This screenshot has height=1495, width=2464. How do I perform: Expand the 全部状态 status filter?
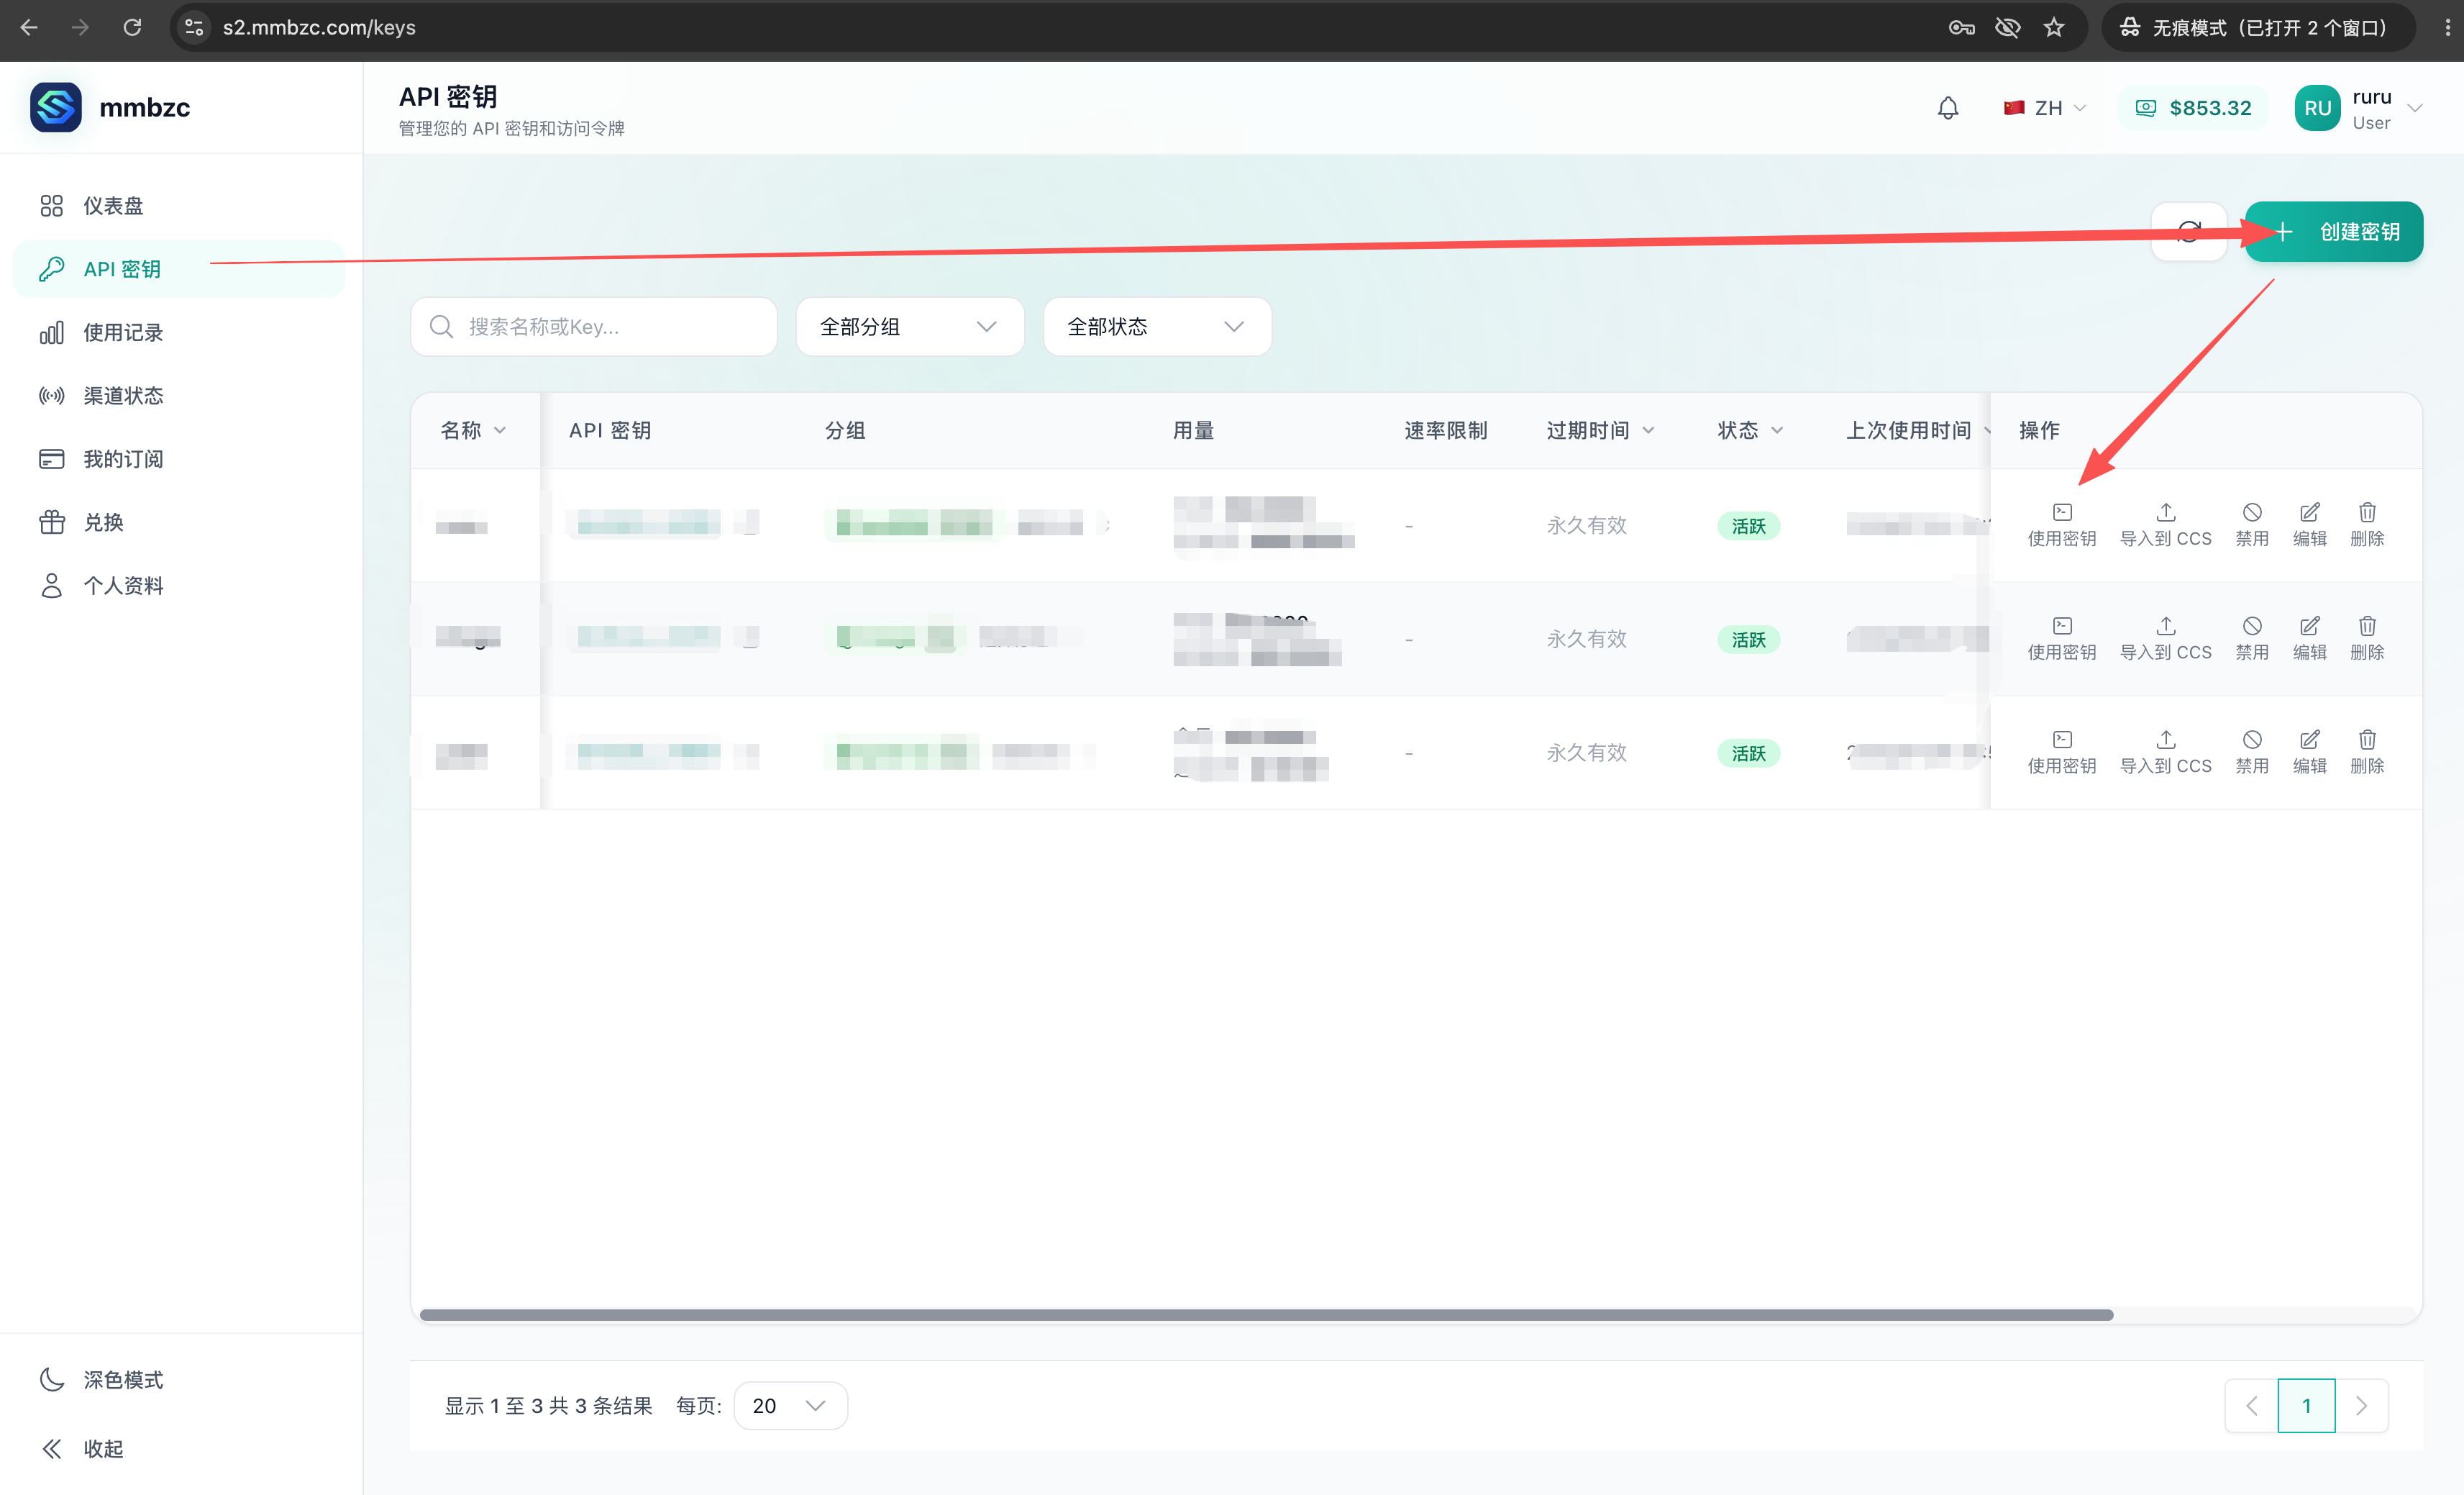coord(1157,327)
